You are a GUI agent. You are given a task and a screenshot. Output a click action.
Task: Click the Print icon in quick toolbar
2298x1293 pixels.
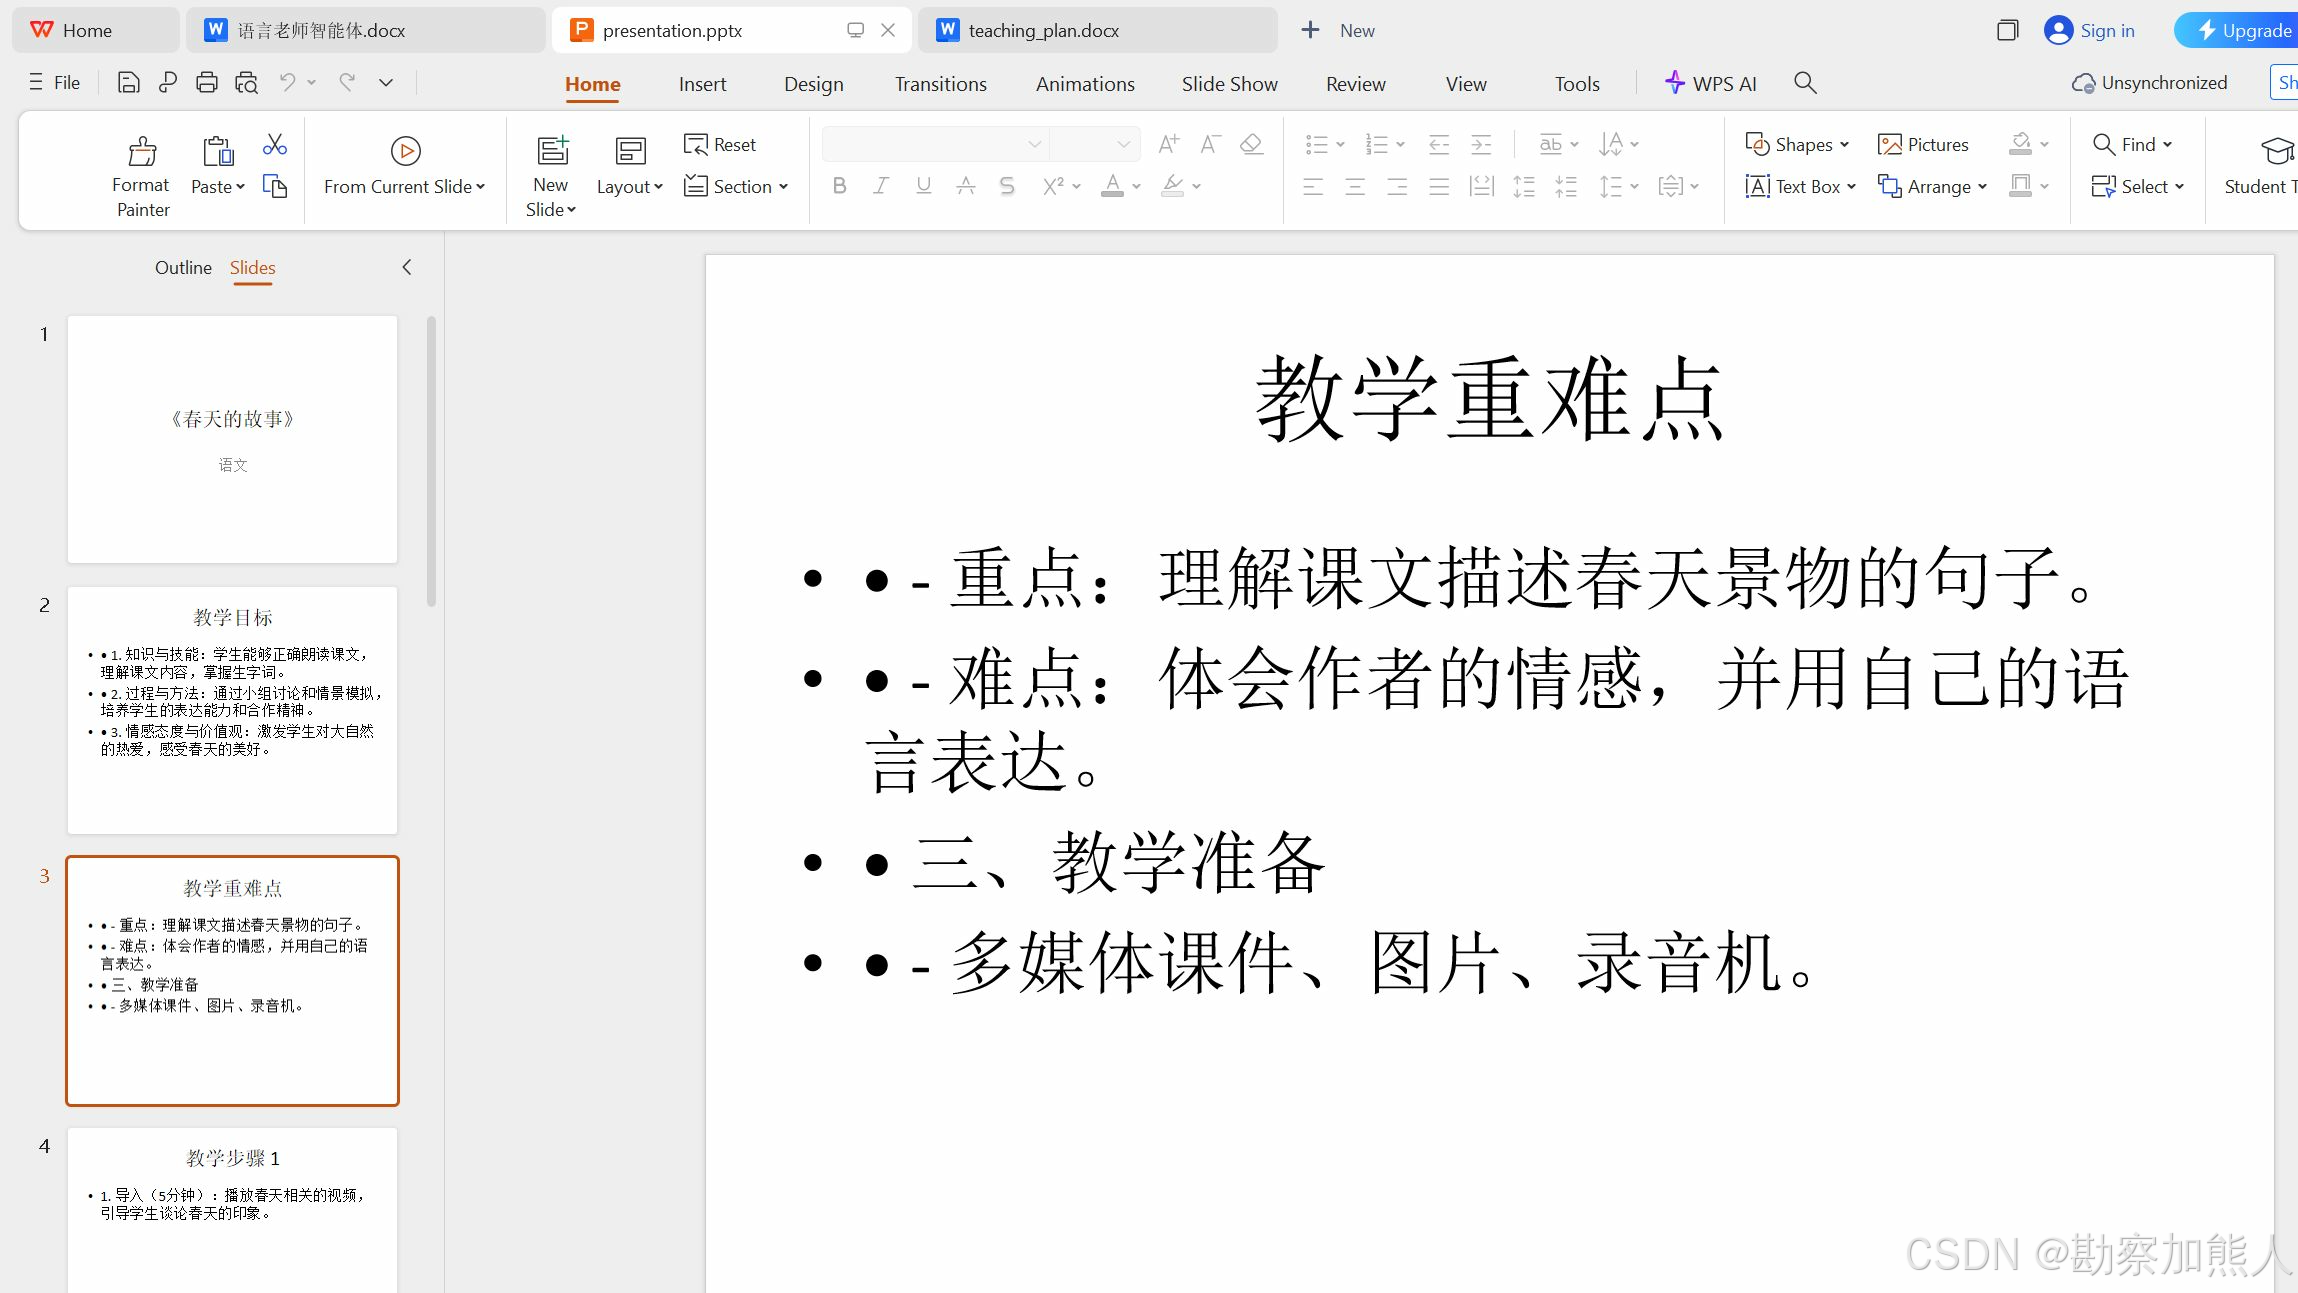[x=206, y=83]
